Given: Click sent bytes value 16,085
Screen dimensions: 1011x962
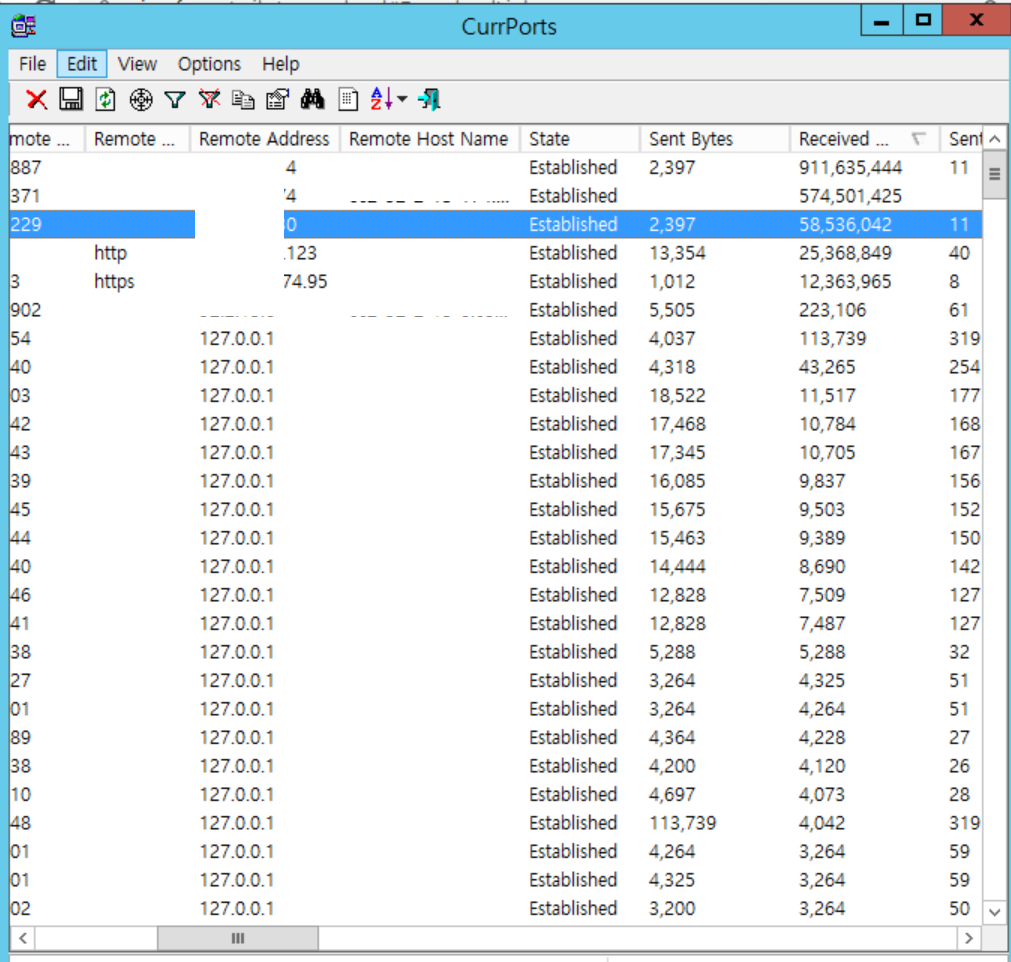Looking at the screenshot, I should [677, 481].
